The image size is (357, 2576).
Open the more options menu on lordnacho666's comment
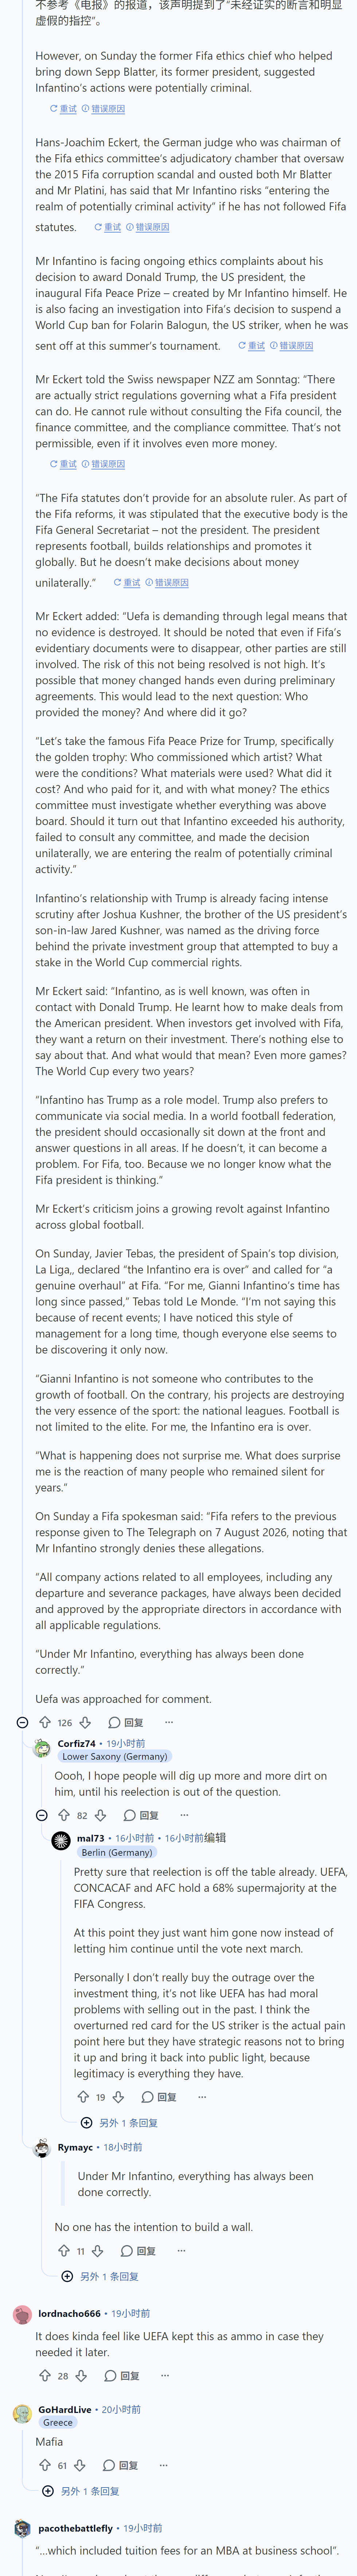coord(165,2375)
